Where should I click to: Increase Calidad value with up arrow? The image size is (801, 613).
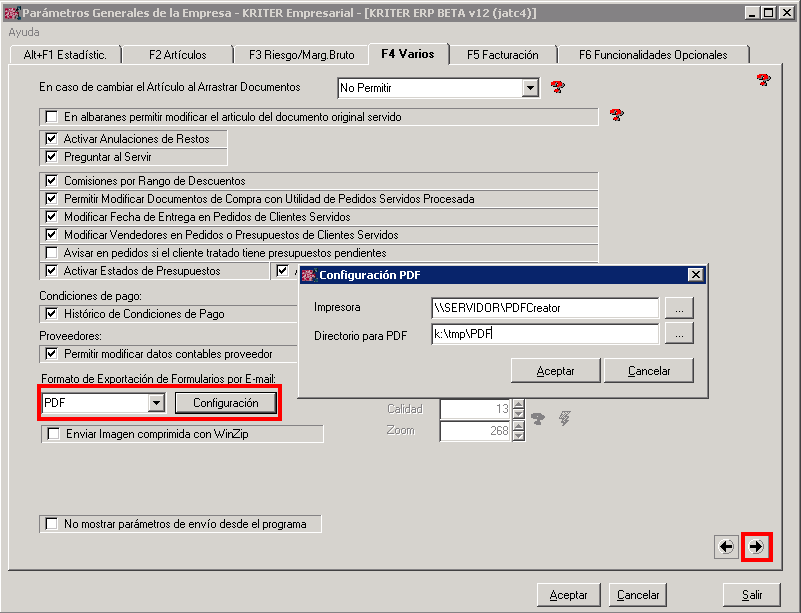click(519, 404)
